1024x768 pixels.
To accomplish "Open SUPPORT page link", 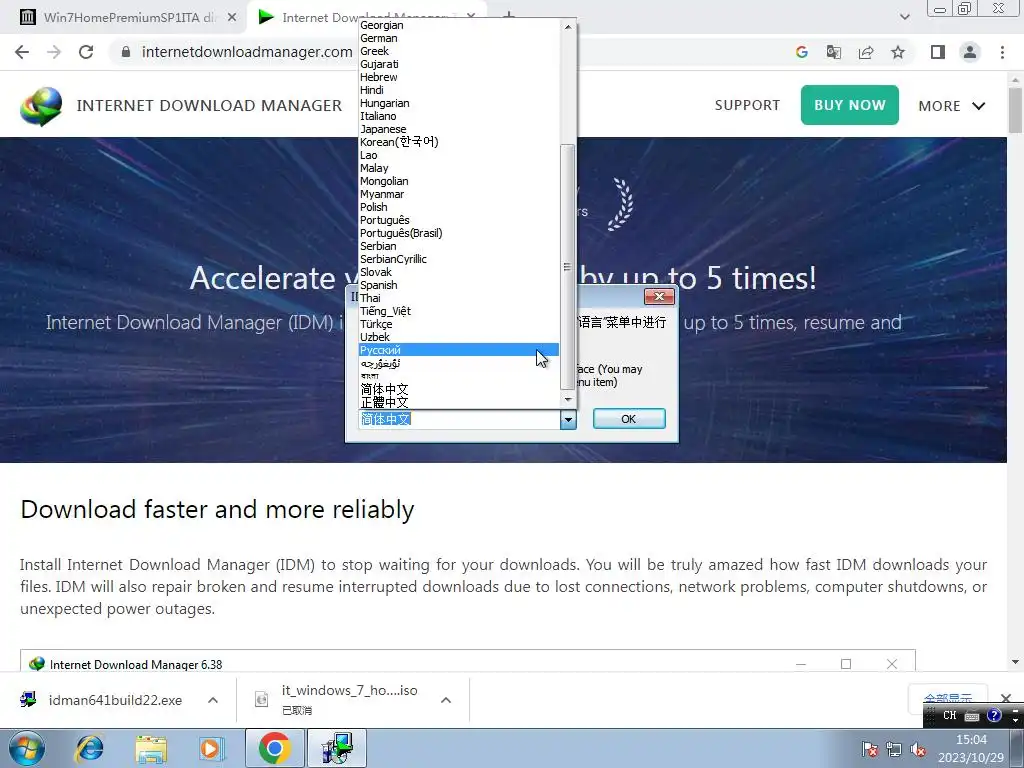I will (x=747, y=105).
